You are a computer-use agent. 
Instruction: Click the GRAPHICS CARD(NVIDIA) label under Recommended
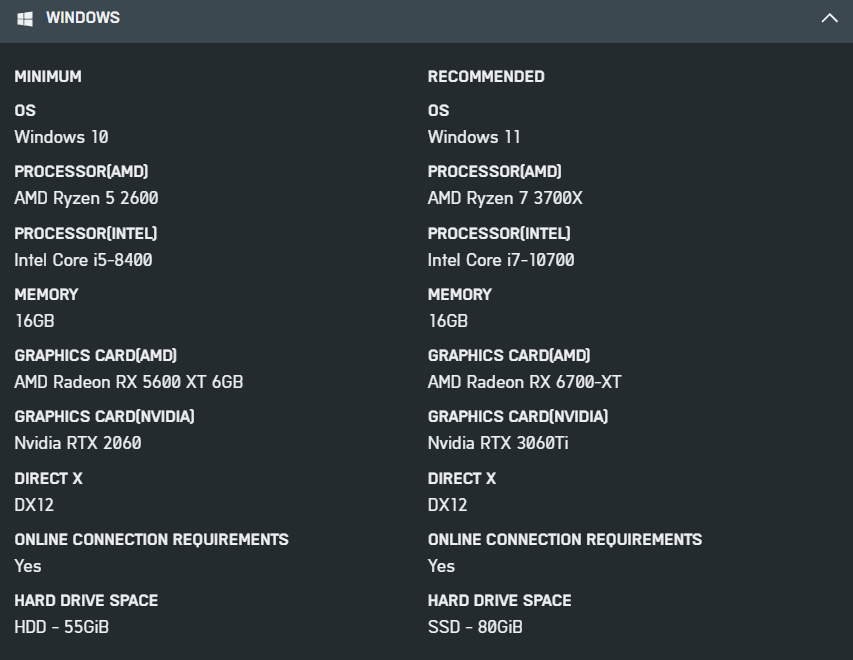(x=518, y=416)
